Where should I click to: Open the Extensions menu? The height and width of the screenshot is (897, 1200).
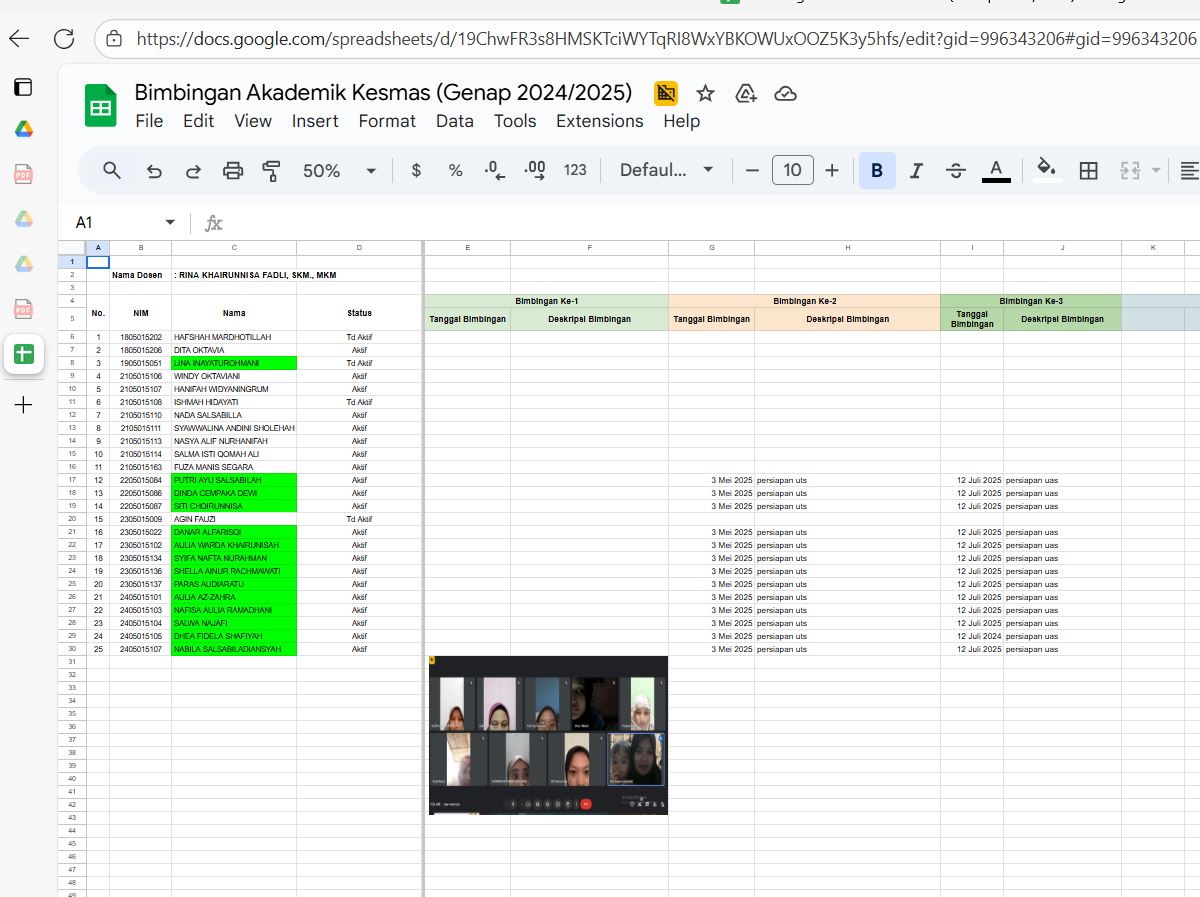click(599, 121)
